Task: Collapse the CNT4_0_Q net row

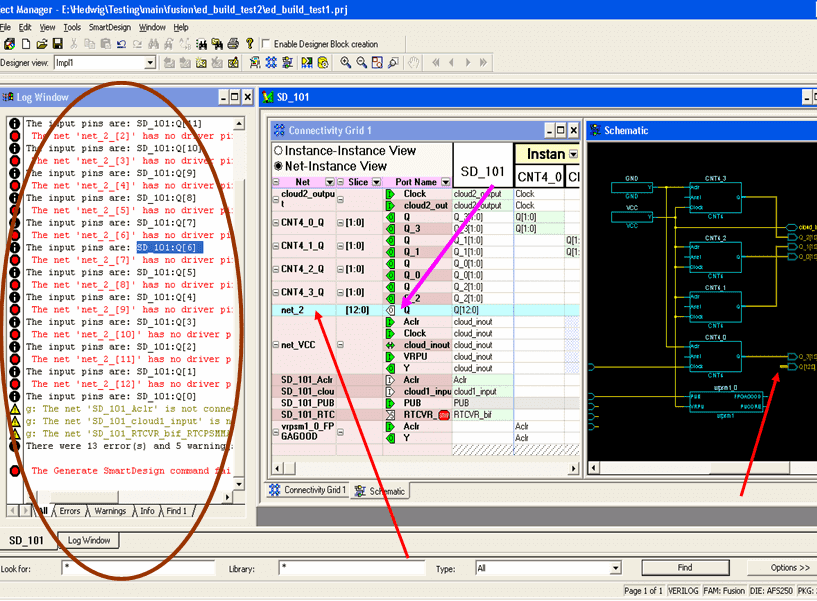Action: tap(276, 223)
